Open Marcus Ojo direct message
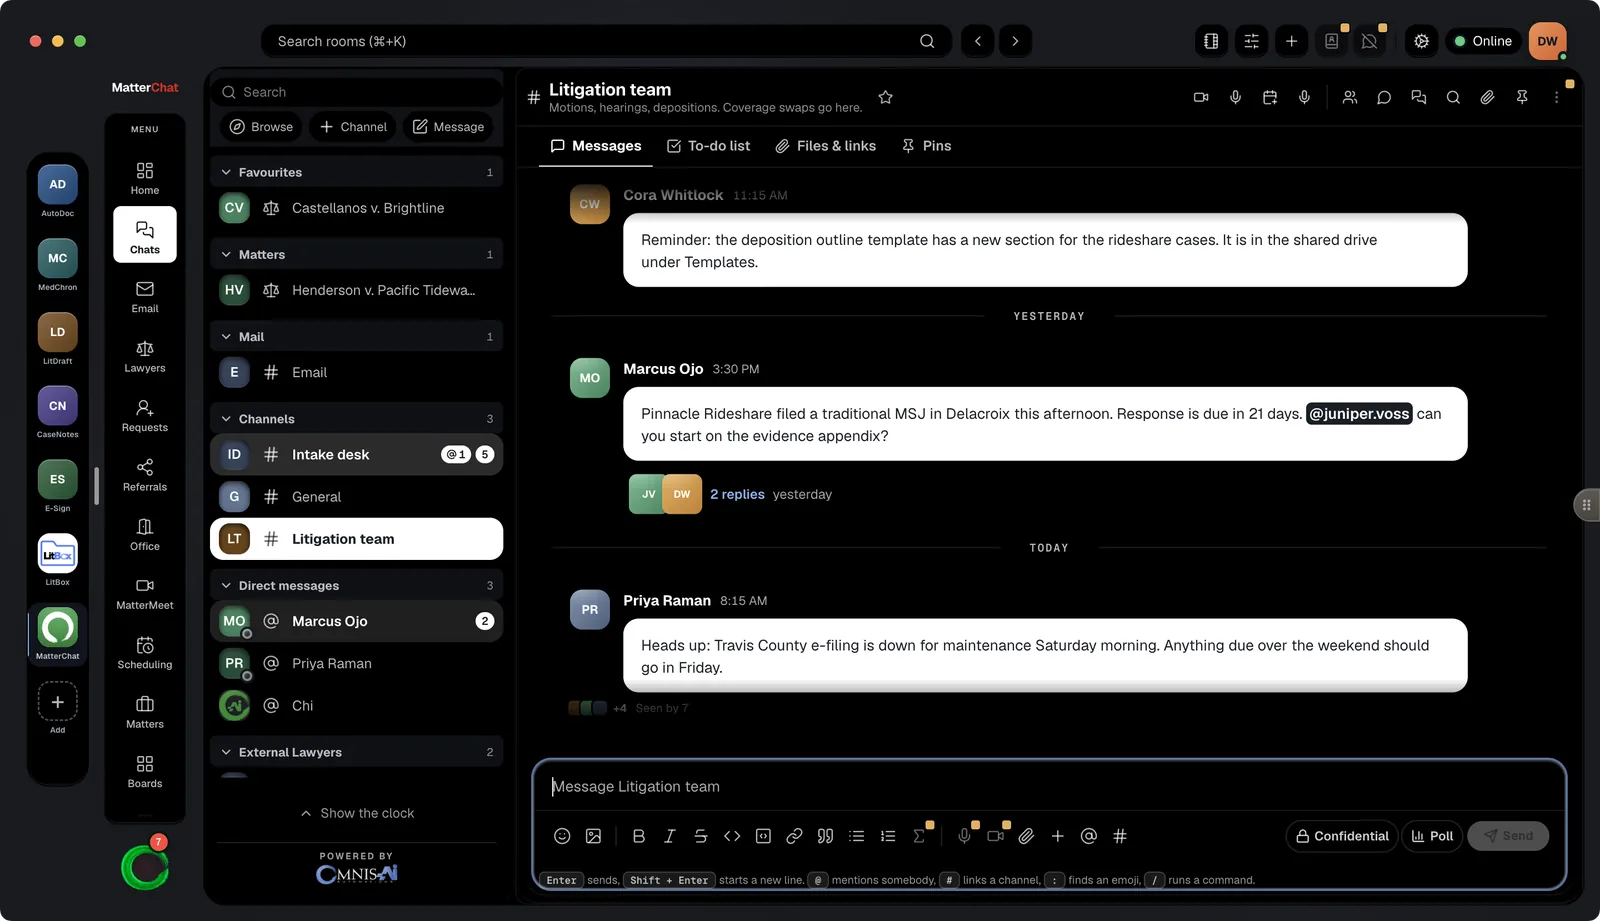This screenshot has height=921, width=1600. 356,621
